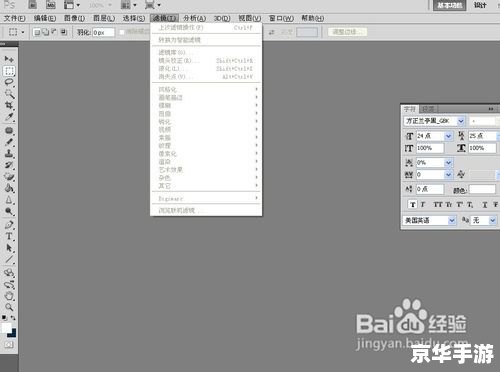Switch to the 设计 workspace
Screen dimensions: 500x372
[x=480, y=5]
